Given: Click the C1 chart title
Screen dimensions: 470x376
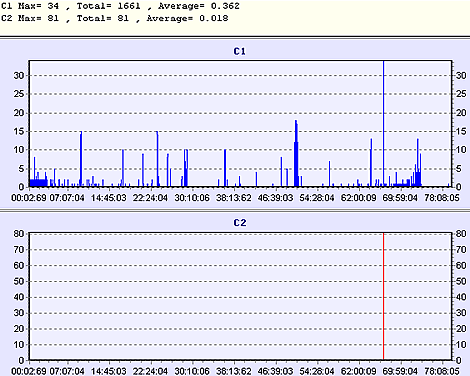Looking at the screenshot, I should 239,51.
